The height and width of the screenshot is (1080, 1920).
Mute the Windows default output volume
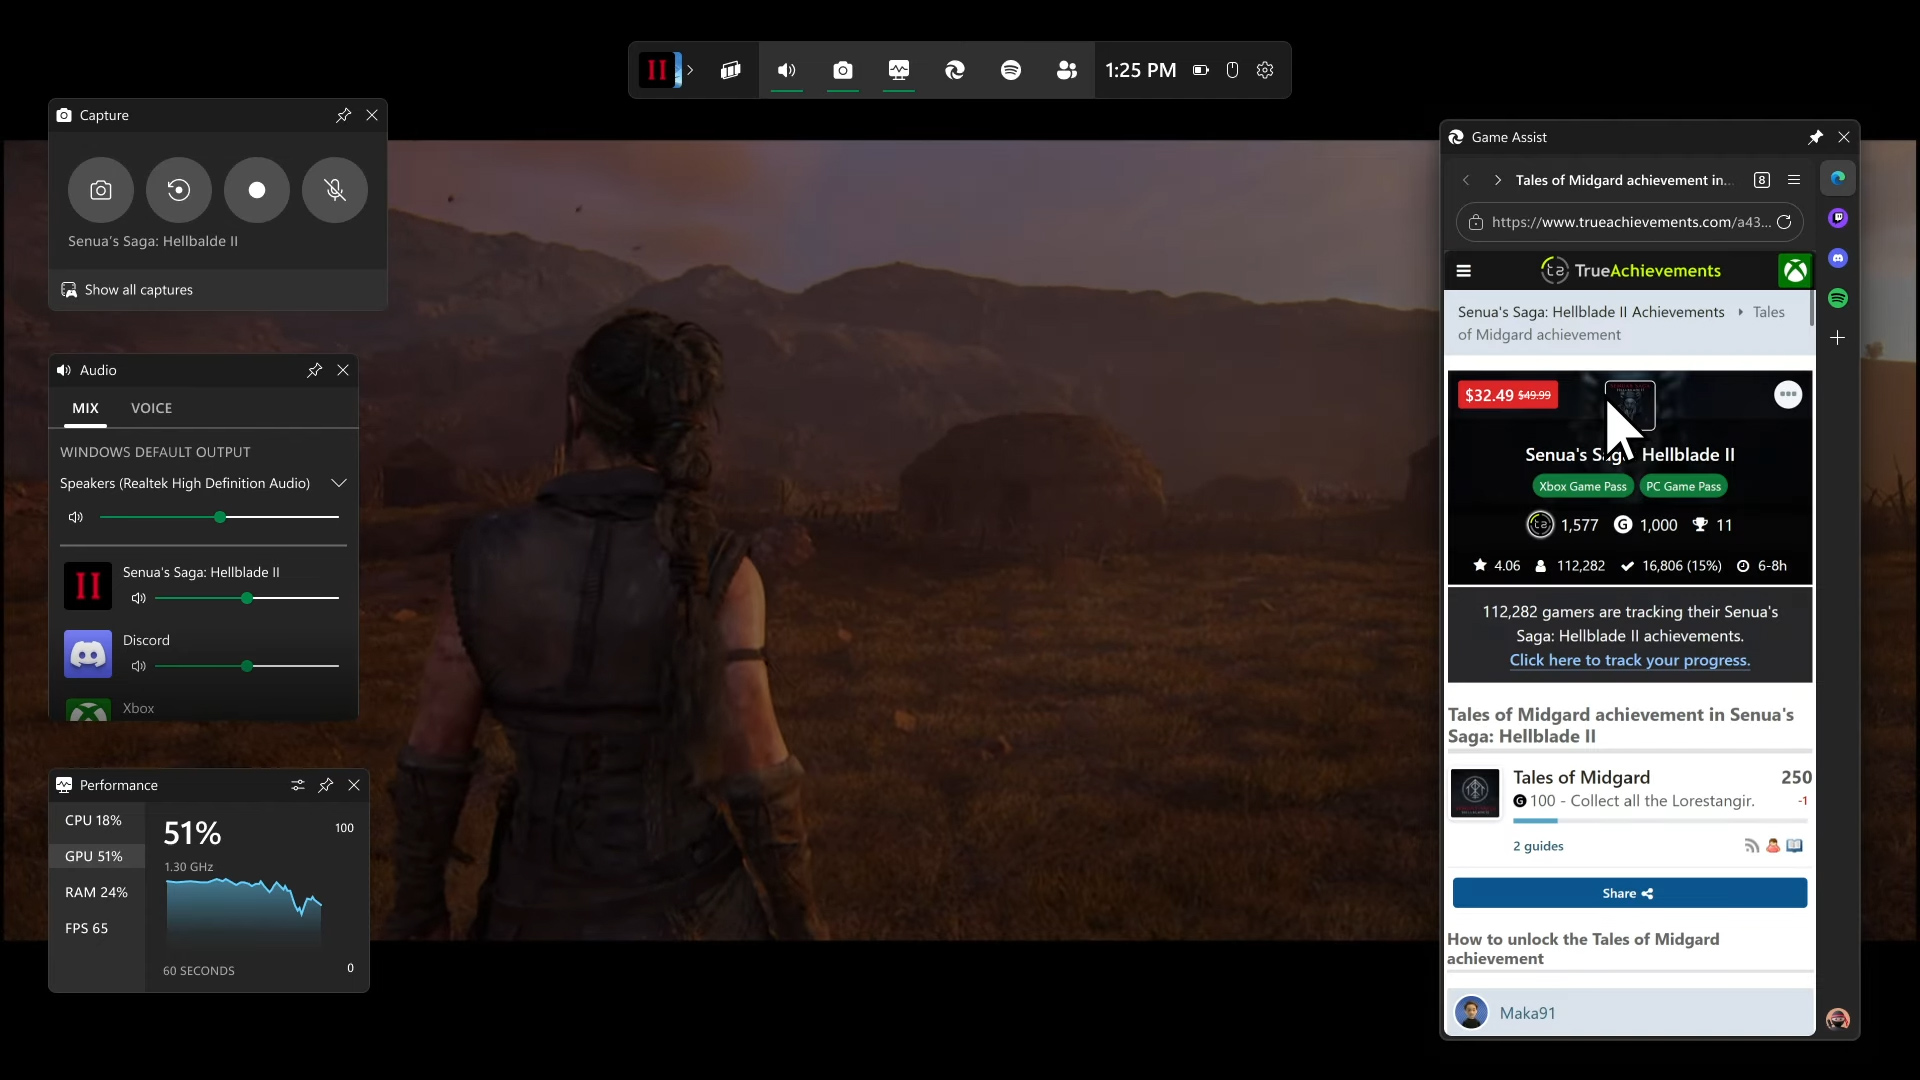[76, 517]
